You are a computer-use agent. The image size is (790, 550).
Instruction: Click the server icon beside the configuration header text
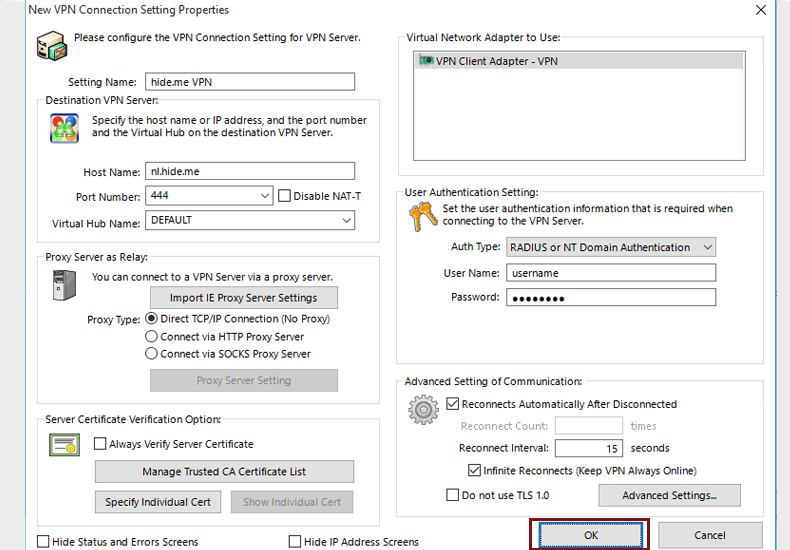[x=52, y=46]
